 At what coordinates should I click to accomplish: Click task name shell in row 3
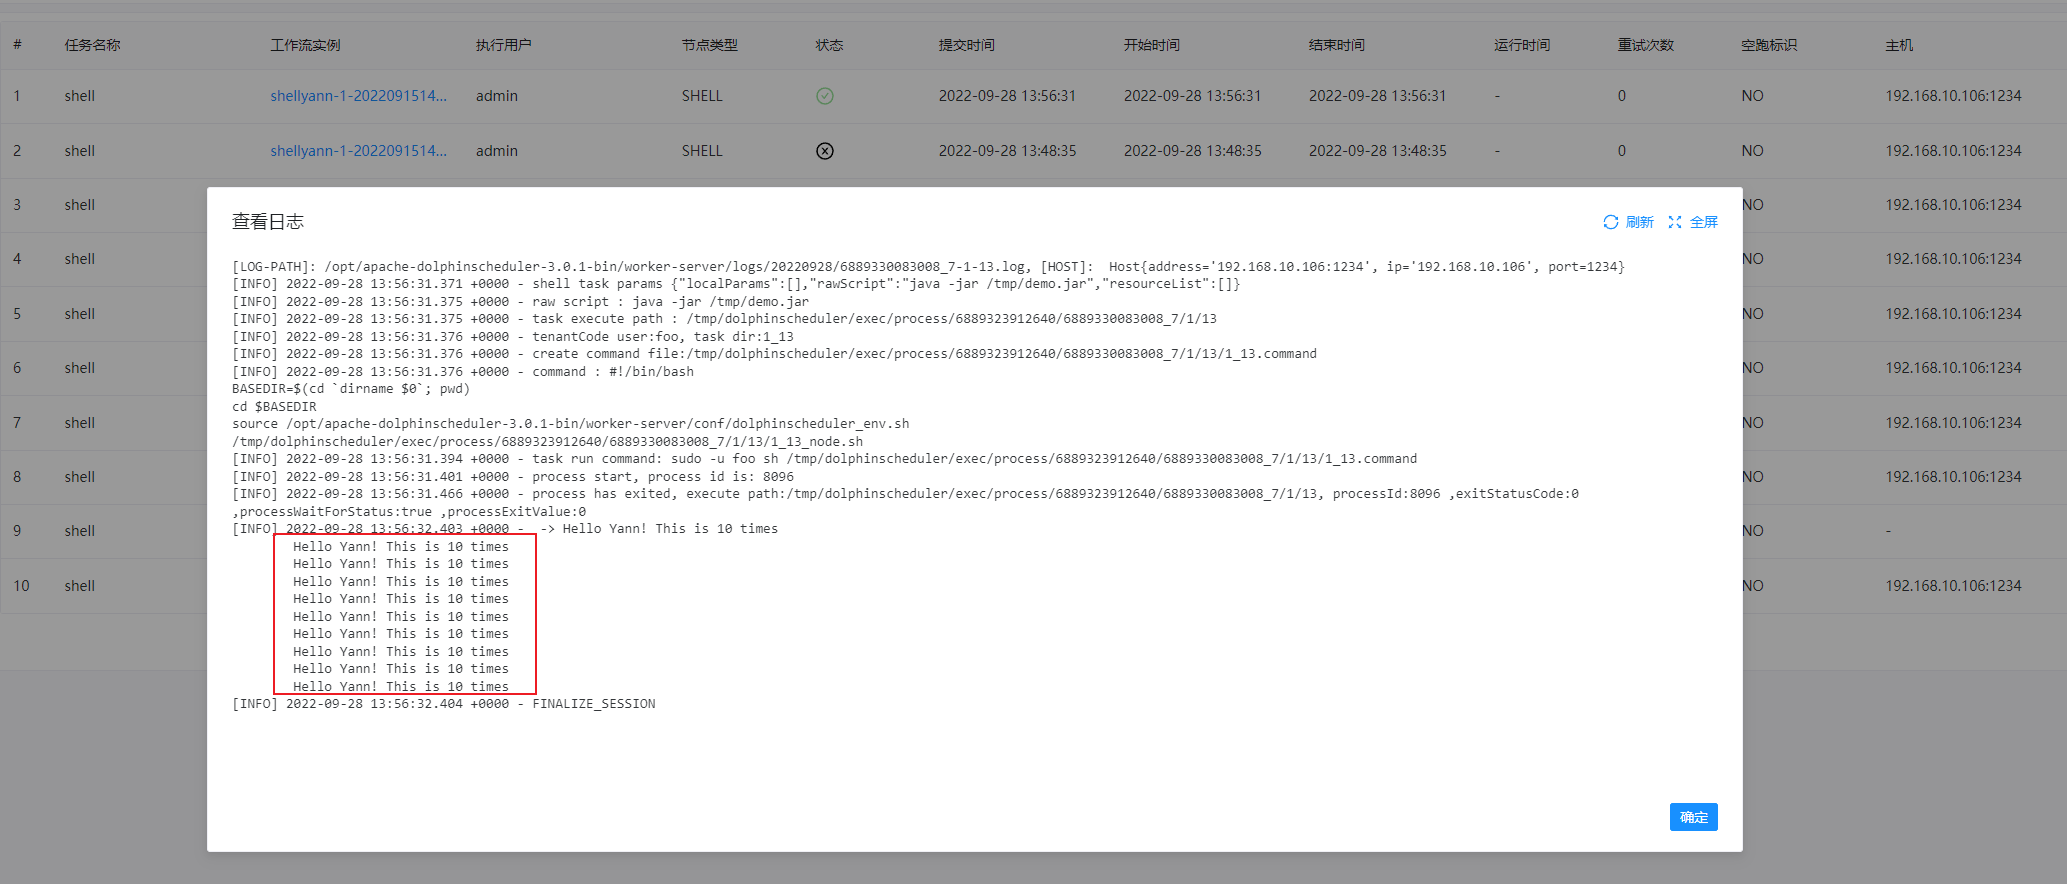click(80, 205)
